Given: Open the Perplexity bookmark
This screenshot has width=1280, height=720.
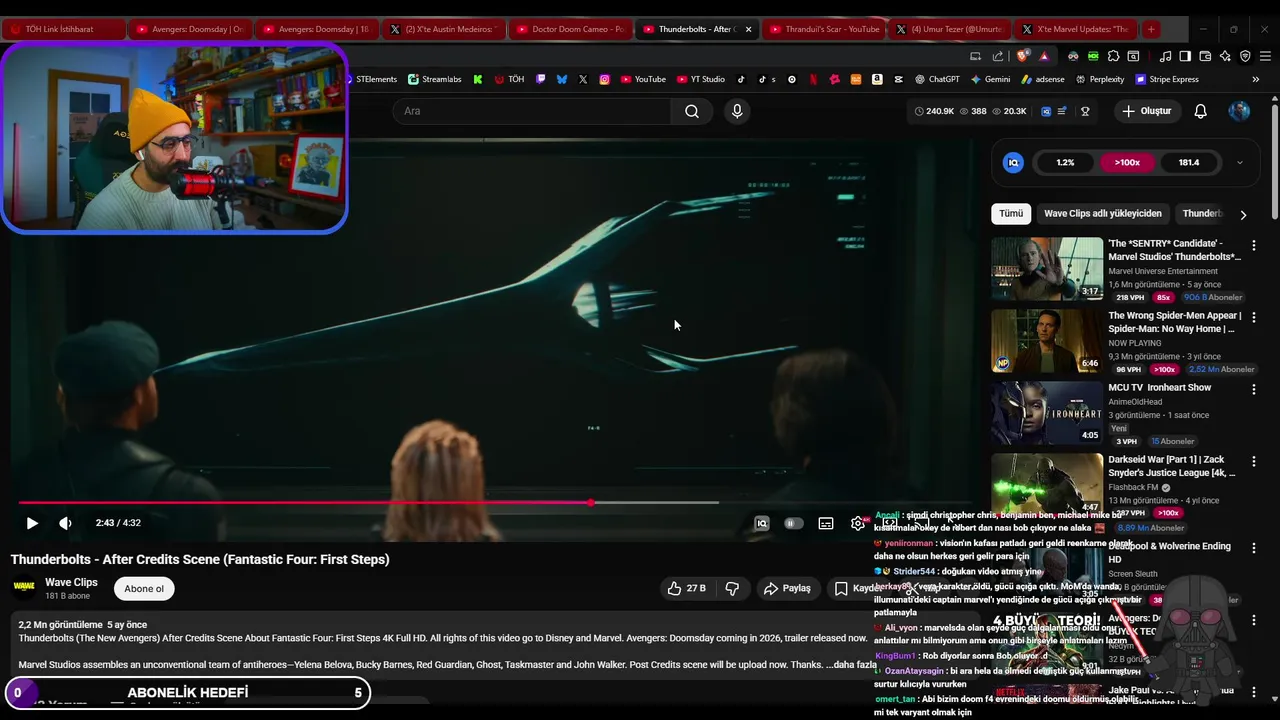Looking at the screenshot, I should pyautogui.click(x=1099, y=79).
